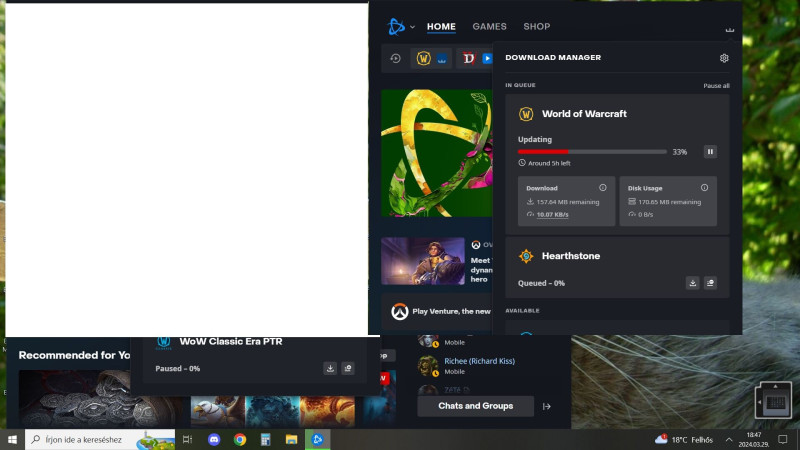
Task: Switch to the HOME tab
Action: coord(441,27)
